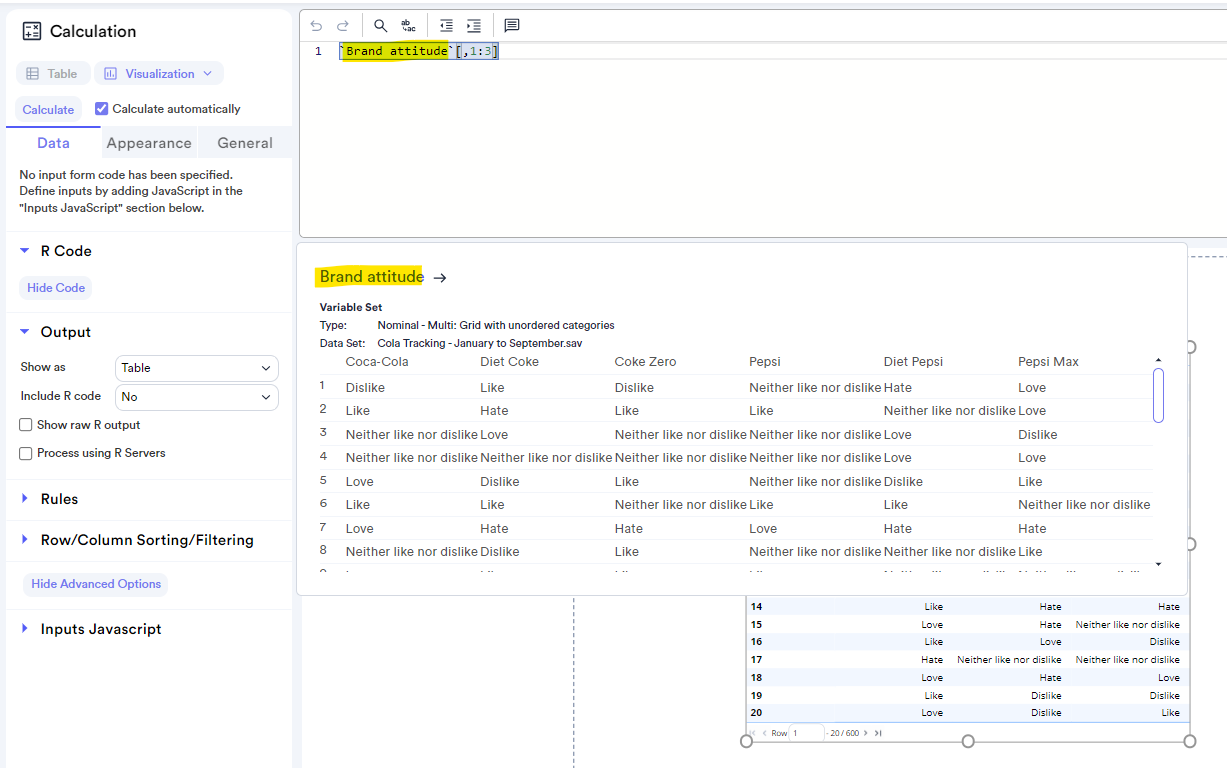Click the Add Comment icon in the toolbar
The width and height of the screenshot is (1227, 768).
(x=511, y=25)
